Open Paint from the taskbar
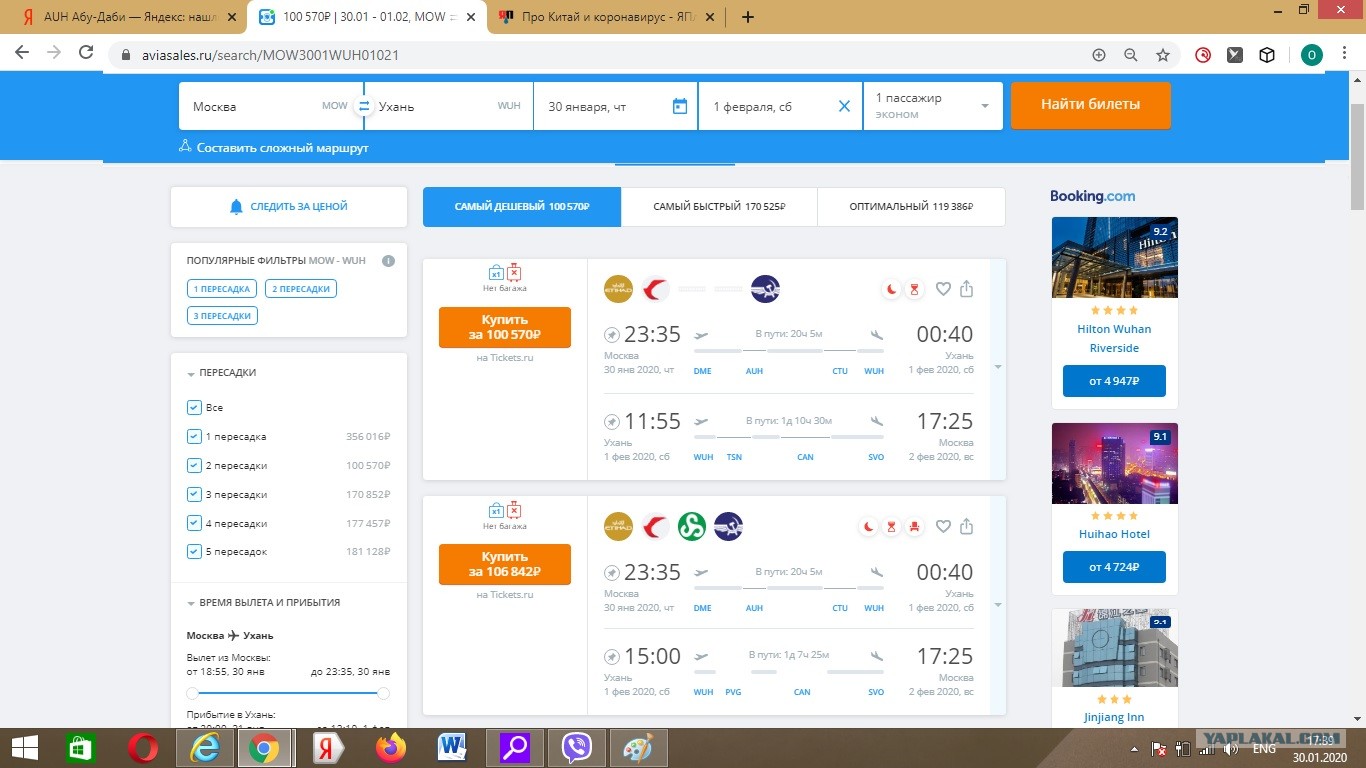The image size is (1366, 768). coord(637,748)
